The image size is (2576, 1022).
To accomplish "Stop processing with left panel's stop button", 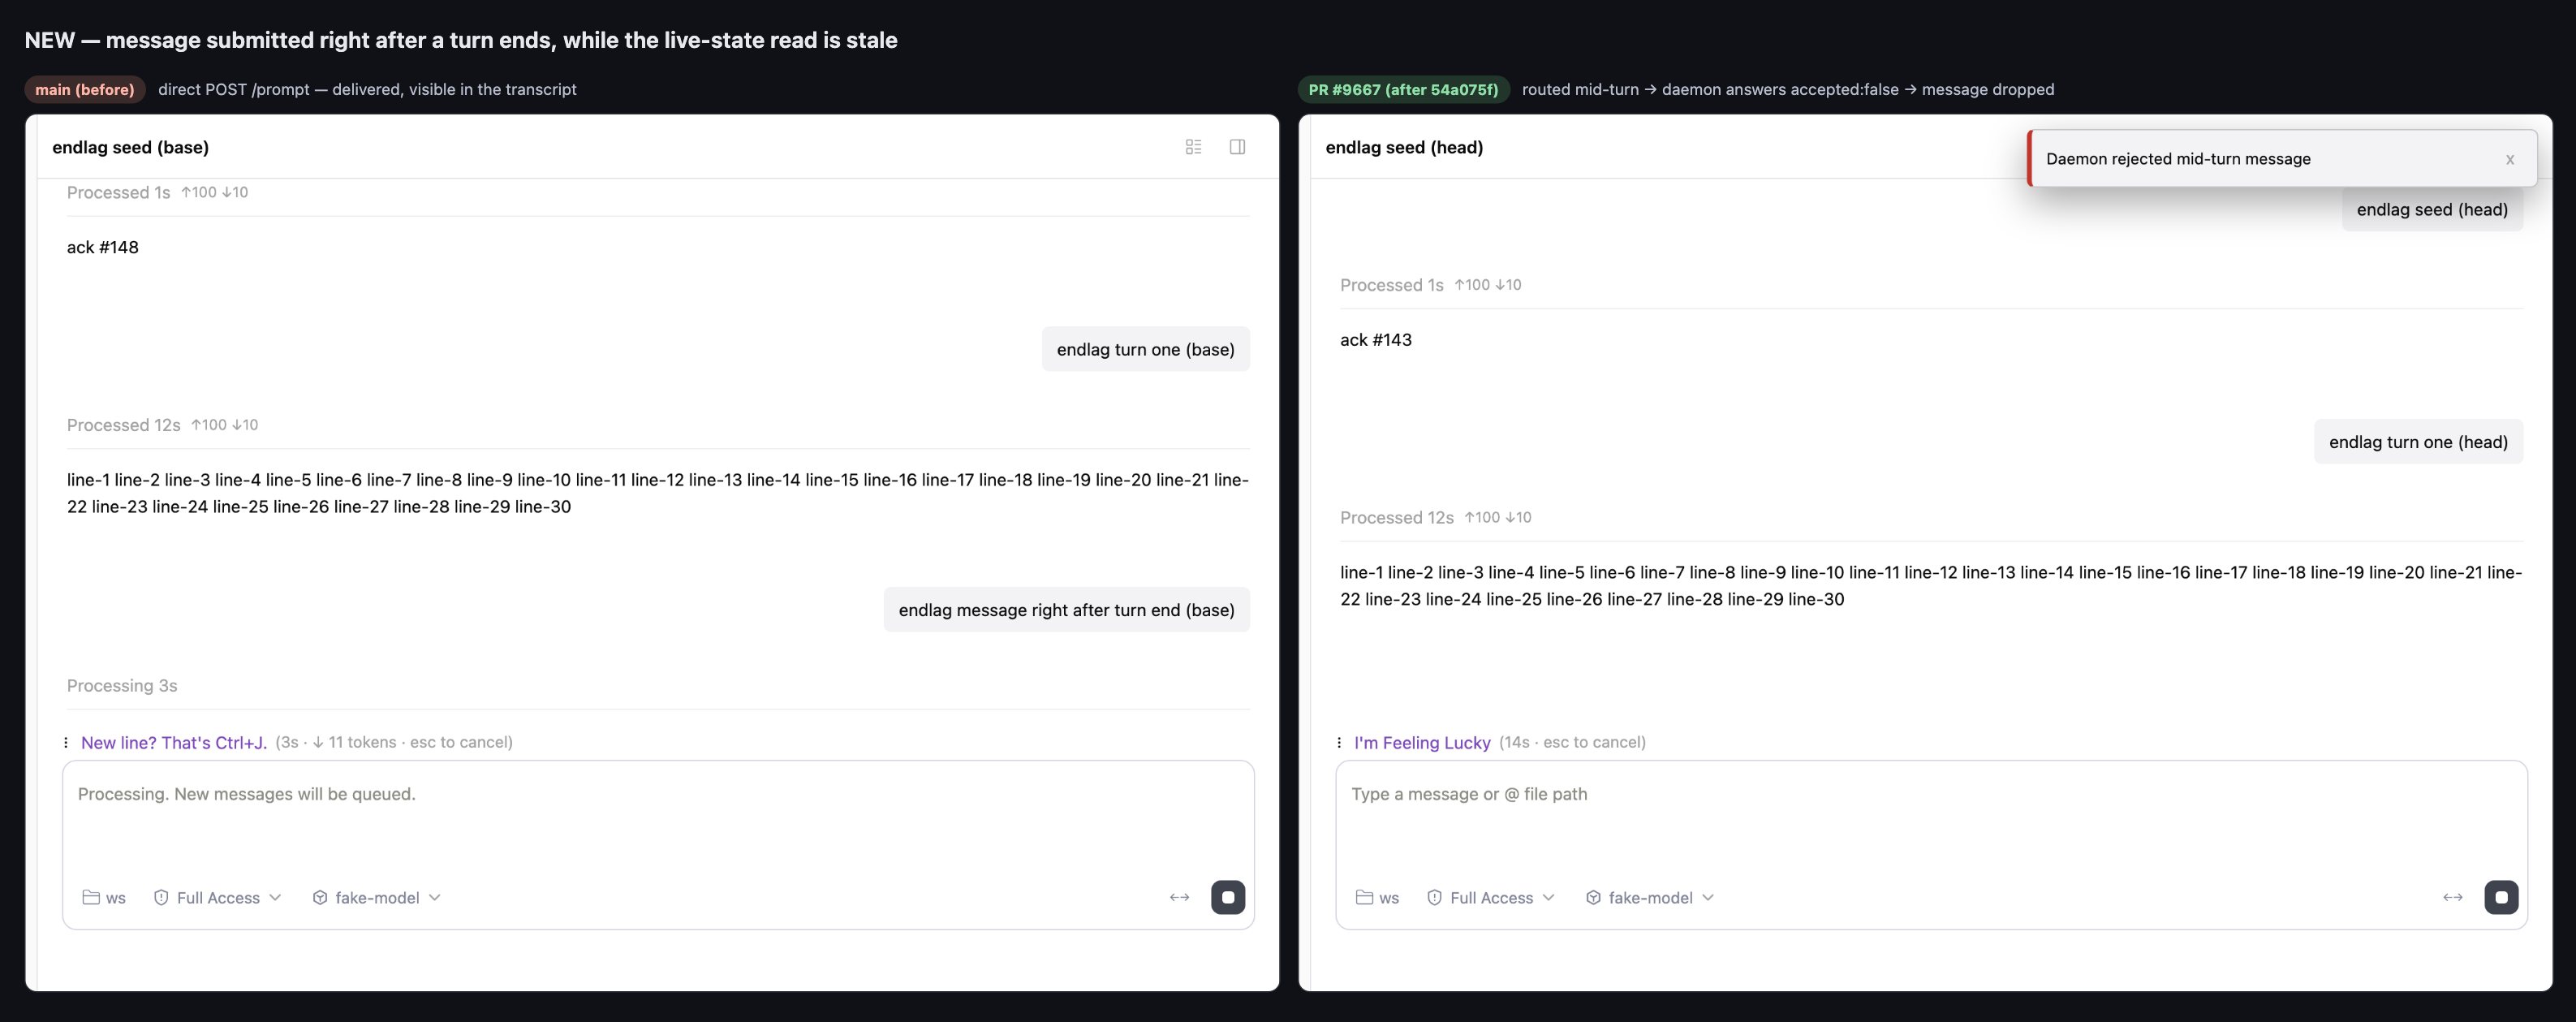I will pyautogui.click(x=1228, y=897).
